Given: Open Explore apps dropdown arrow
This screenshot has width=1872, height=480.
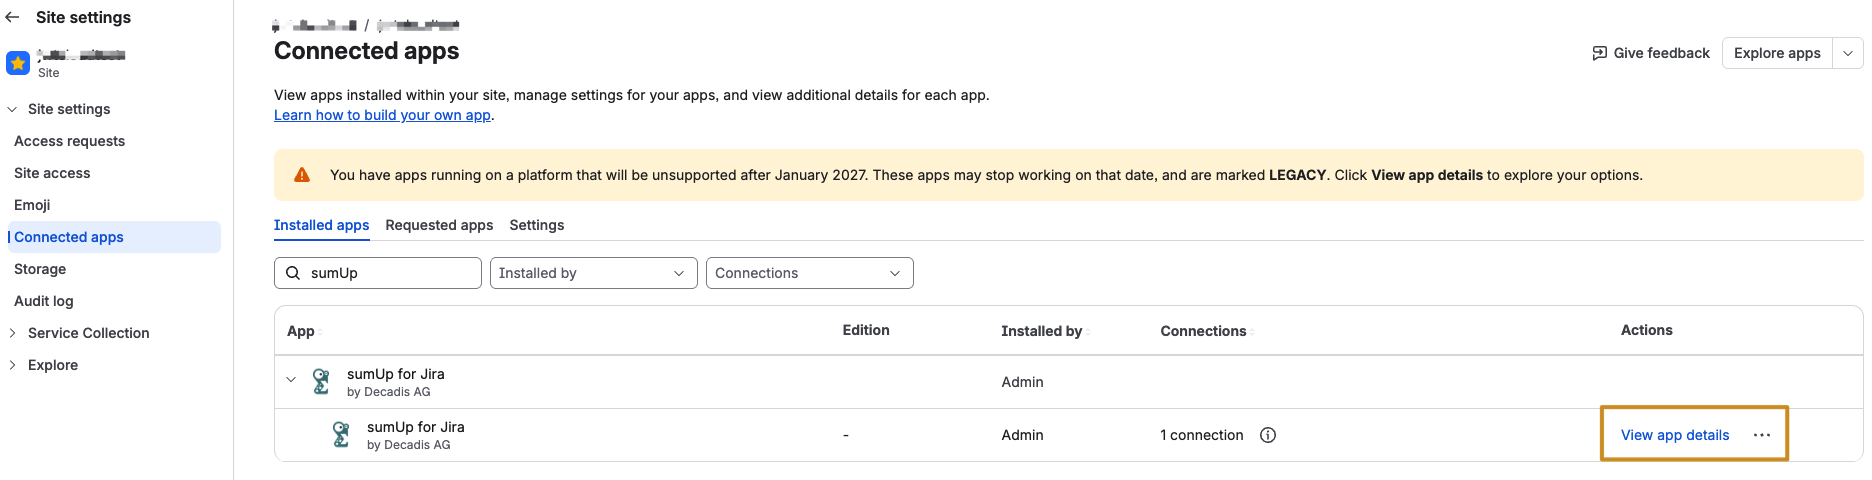Looking at the screenshot, I should tap(1848, 53).
